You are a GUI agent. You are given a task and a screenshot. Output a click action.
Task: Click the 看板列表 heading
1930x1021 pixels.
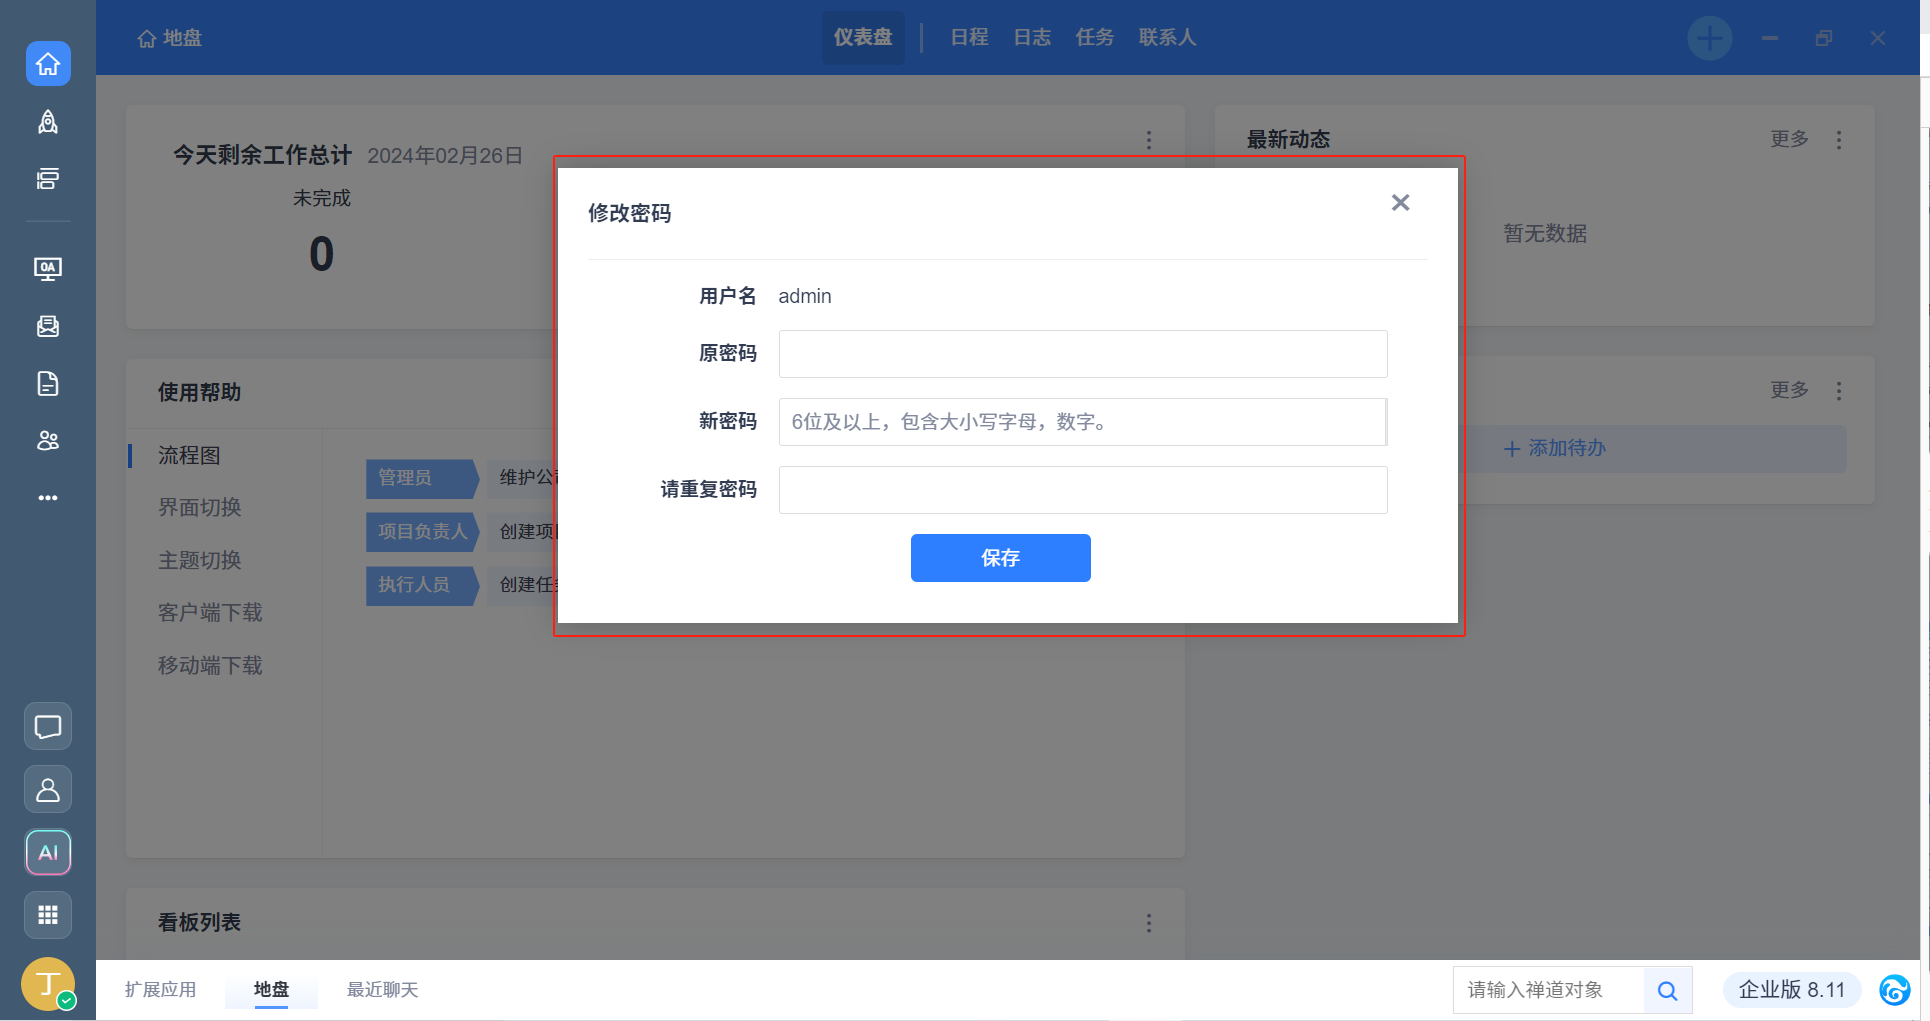(x=200, y=923)
